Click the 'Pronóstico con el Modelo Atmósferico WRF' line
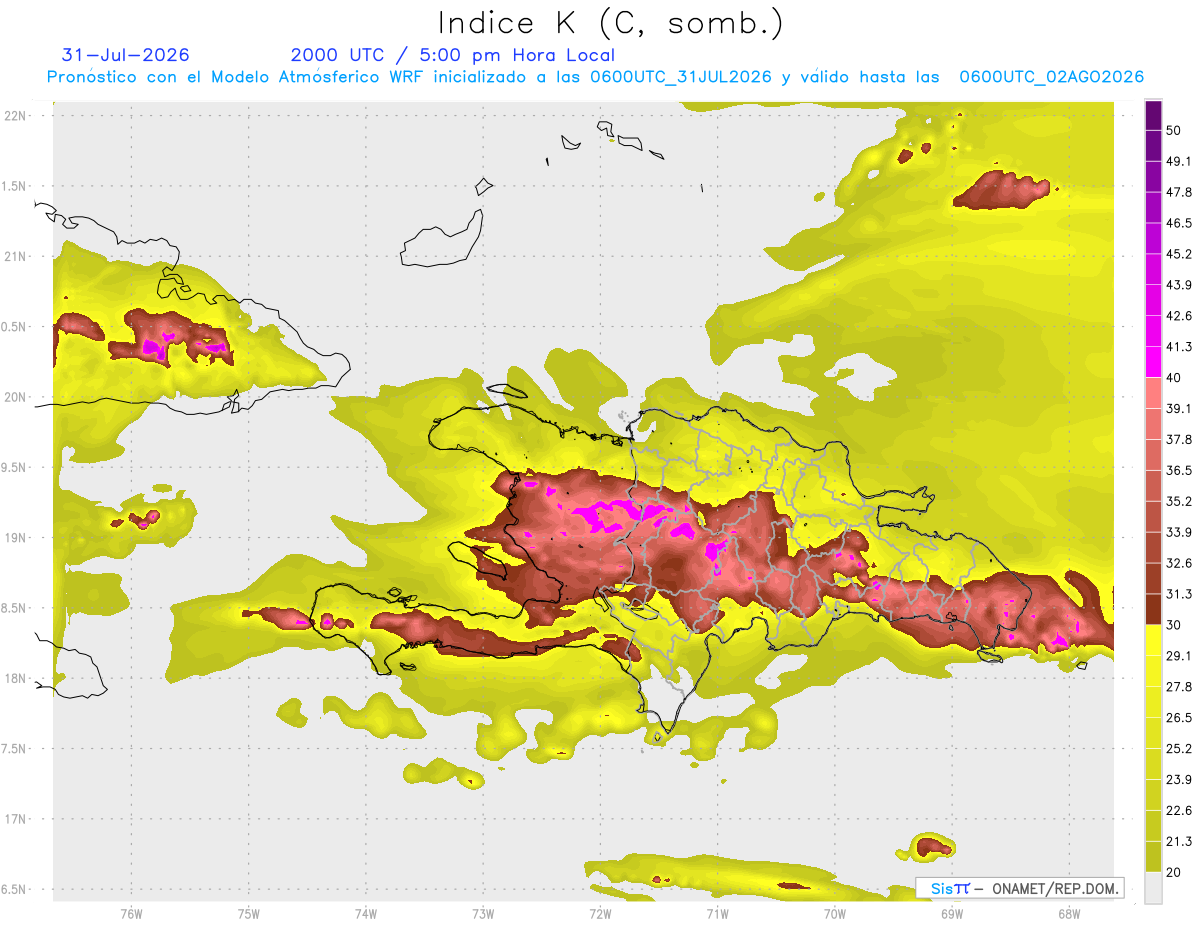1200x927 pixels. pyautogui.click(x=595, y=77)
